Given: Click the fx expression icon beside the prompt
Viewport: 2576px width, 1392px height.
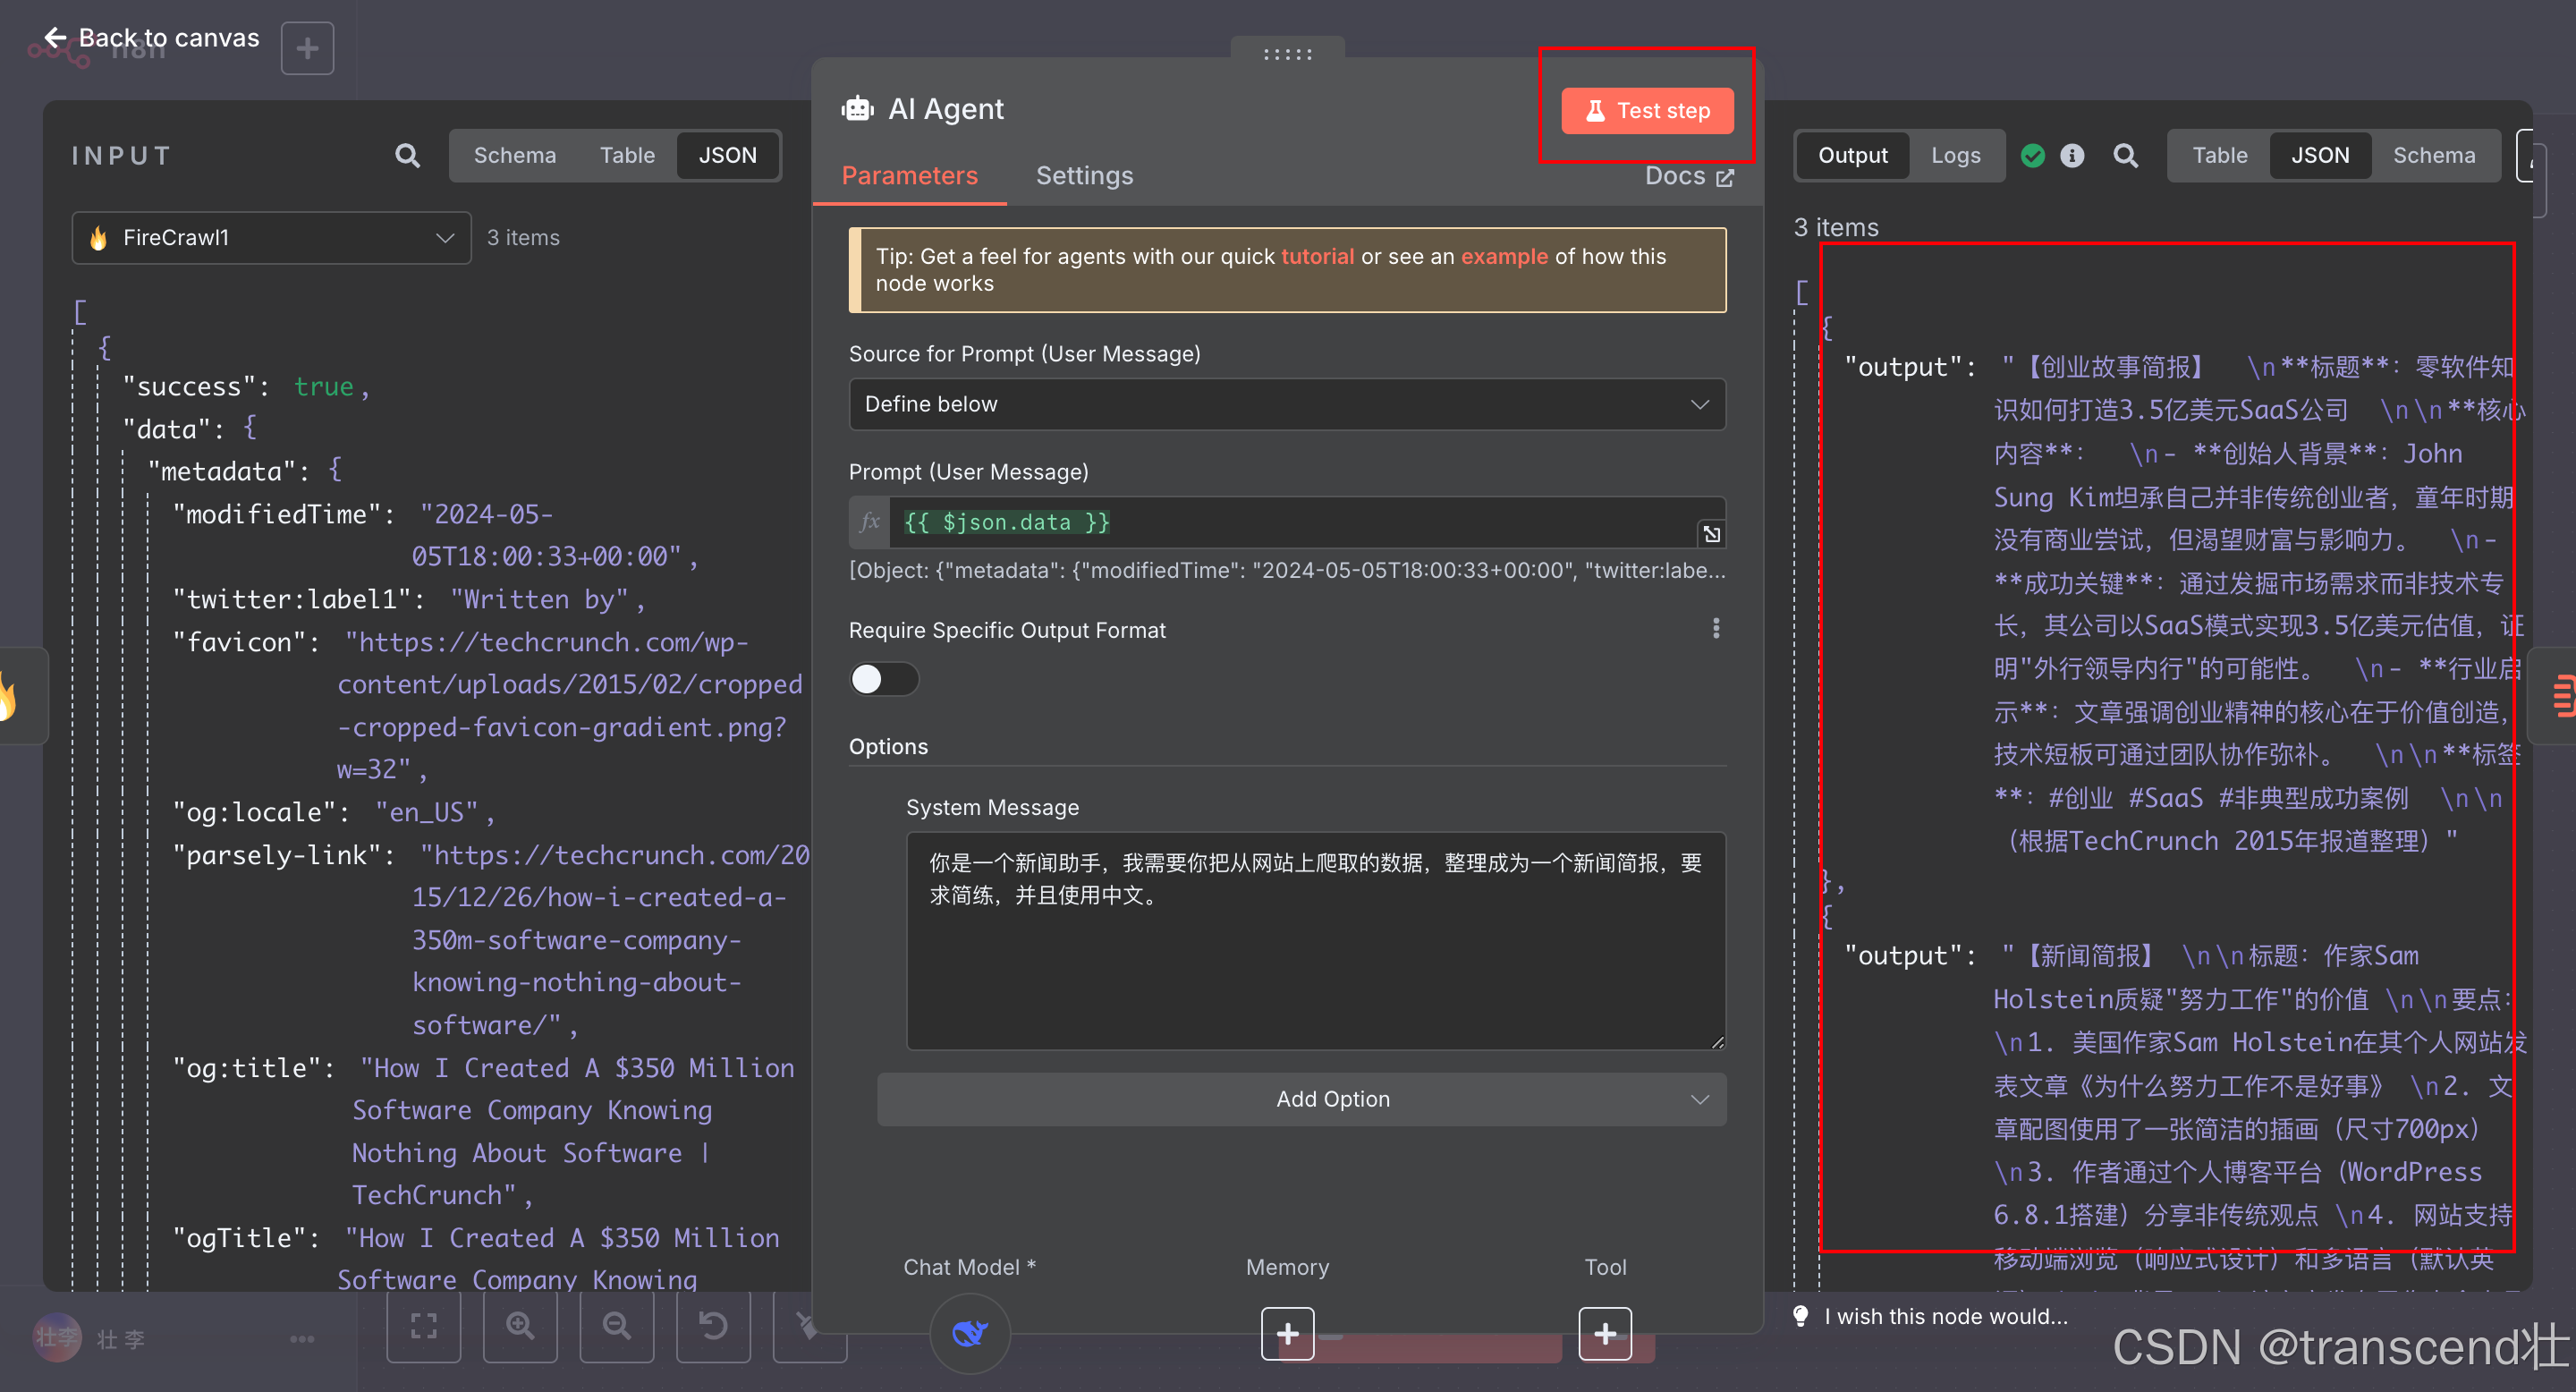Looking at the screenshot, I should tap(869, 522).
